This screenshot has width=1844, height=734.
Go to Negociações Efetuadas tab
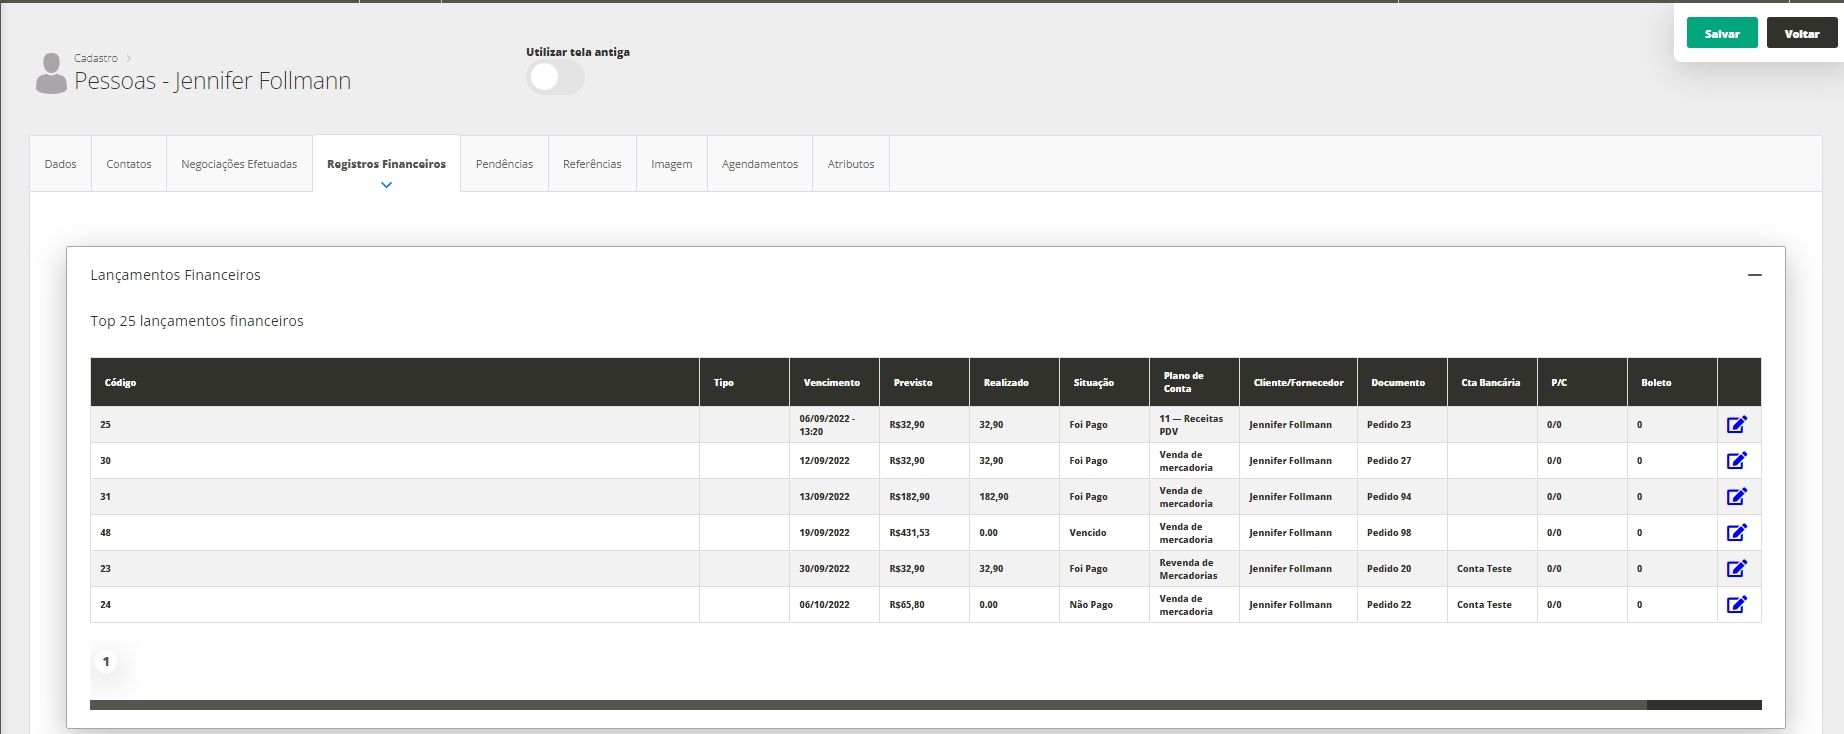[x=239, y=164]
